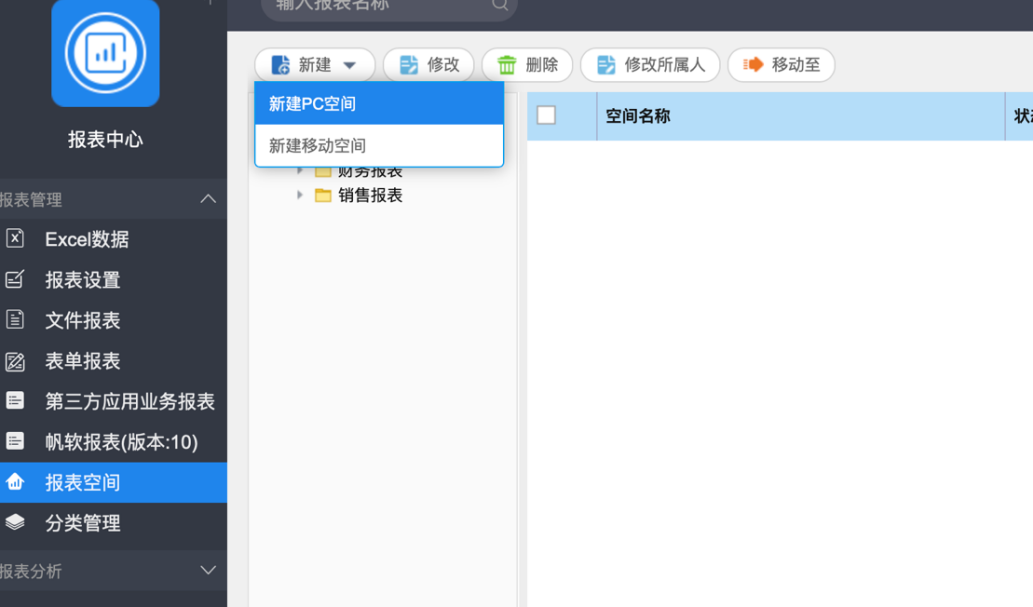The height and width of the screenshot is (607, 1033).
Task: Expand the 销售报表 folder tree node
Action: pyautogui.click(x=300, y=195)
